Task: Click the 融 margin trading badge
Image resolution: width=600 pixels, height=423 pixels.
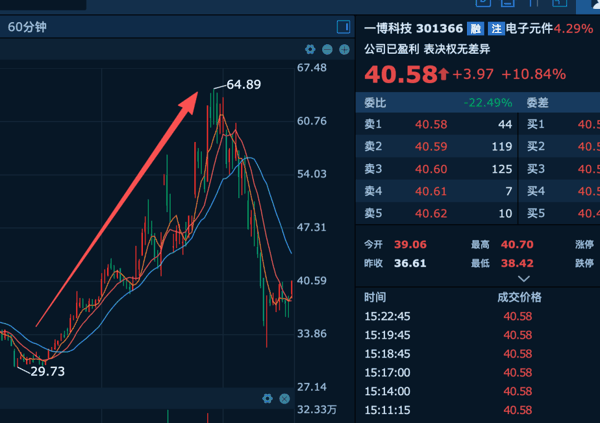Action: (x=475, y=28)
